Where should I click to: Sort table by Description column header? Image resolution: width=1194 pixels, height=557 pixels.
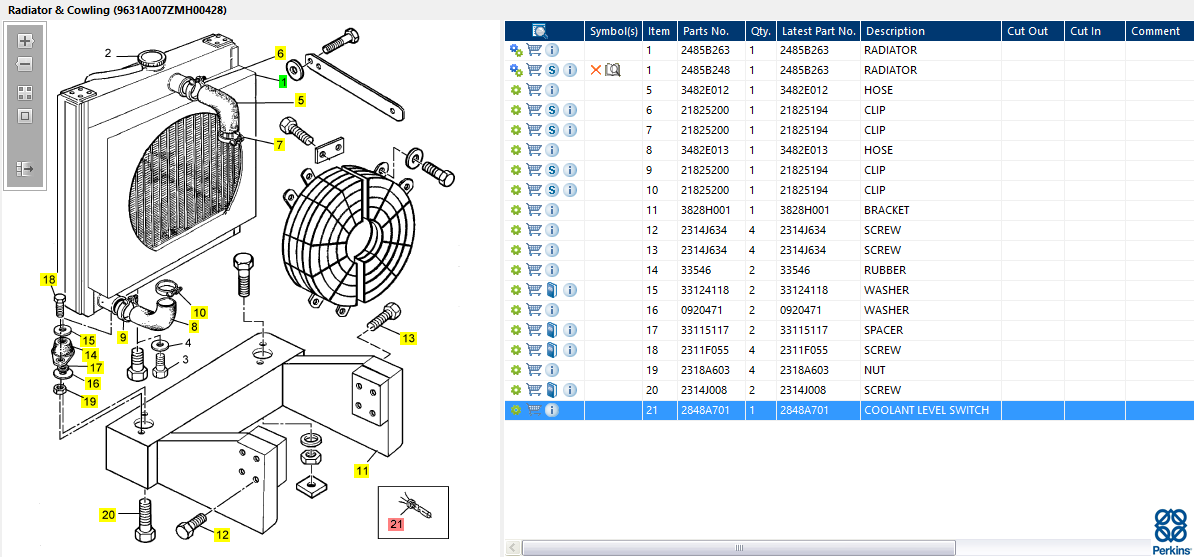895,31
